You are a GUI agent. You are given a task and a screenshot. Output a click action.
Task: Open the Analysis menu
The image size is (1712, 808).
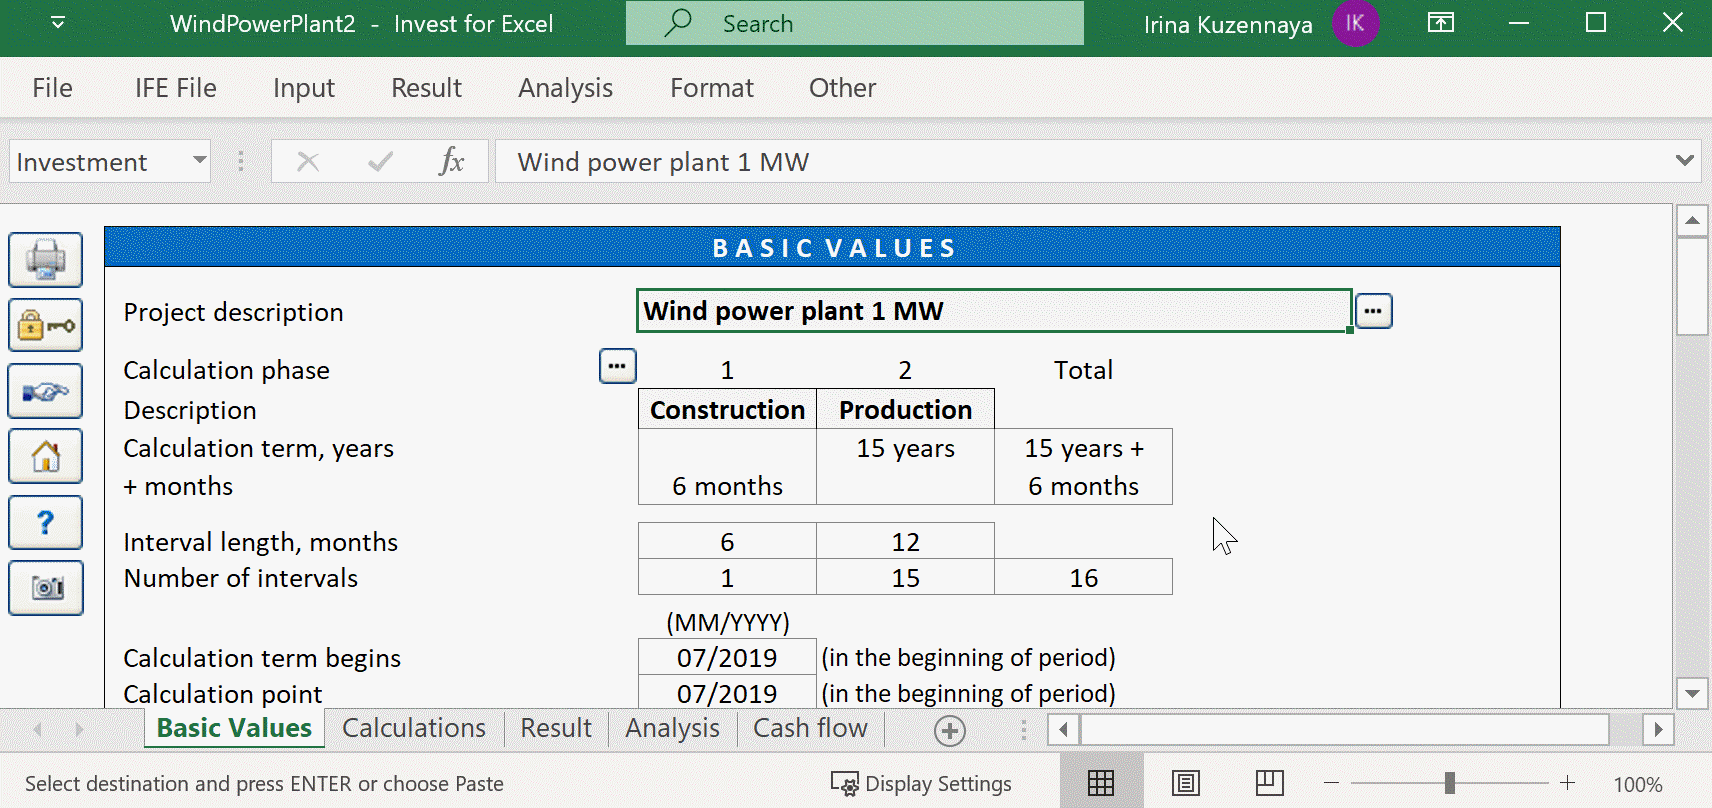[565, 88]
